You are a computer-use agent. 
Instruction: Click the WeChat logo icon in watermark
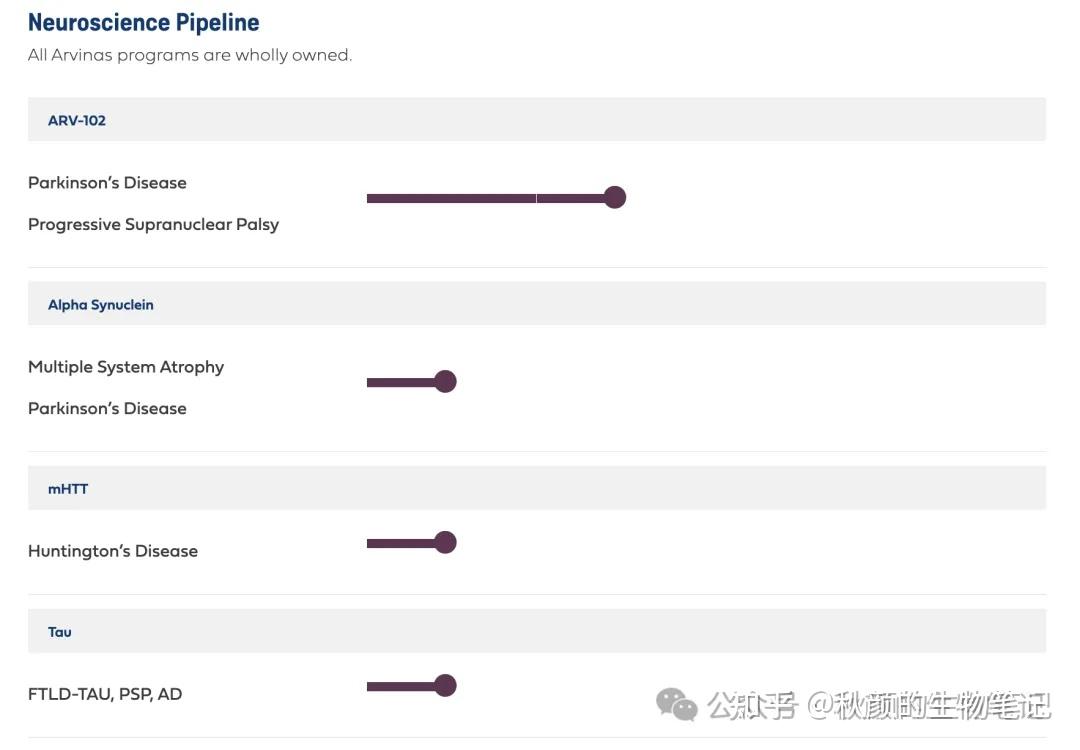click(677, 705)
